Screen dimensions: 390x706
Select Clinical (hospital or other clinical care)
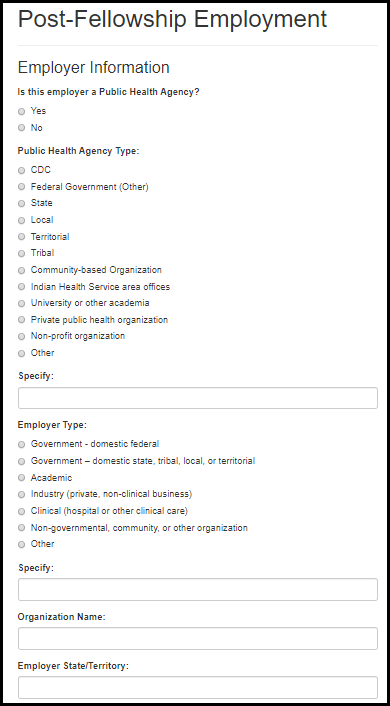coord(21,511)
